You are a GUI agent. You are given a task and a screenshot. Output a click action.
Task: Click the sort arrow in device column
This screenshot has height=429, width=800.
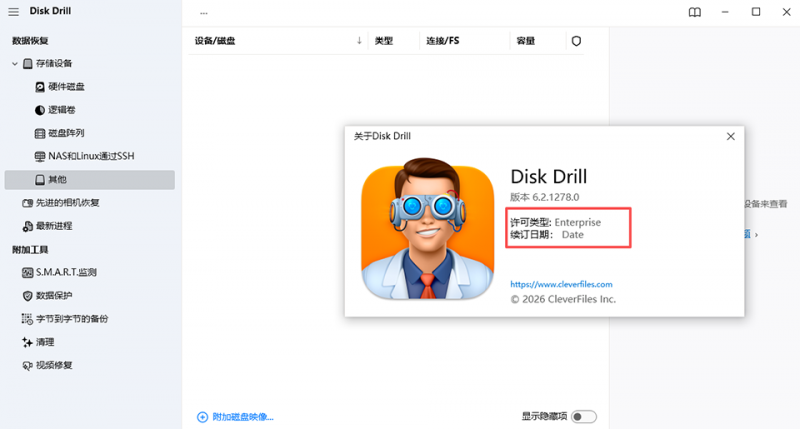pos(359,41)
